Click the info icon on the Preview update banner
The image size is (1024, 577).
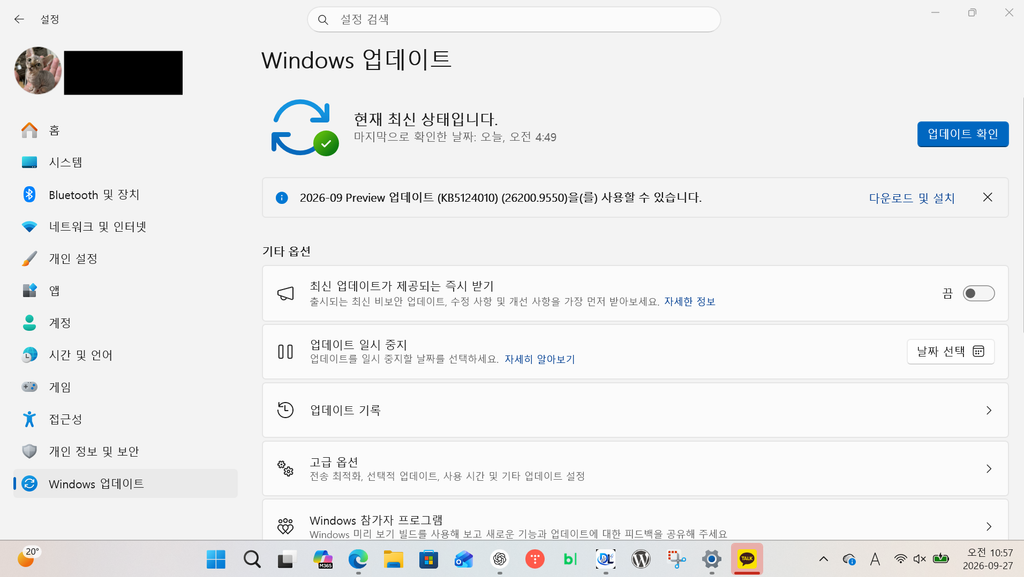281,198
